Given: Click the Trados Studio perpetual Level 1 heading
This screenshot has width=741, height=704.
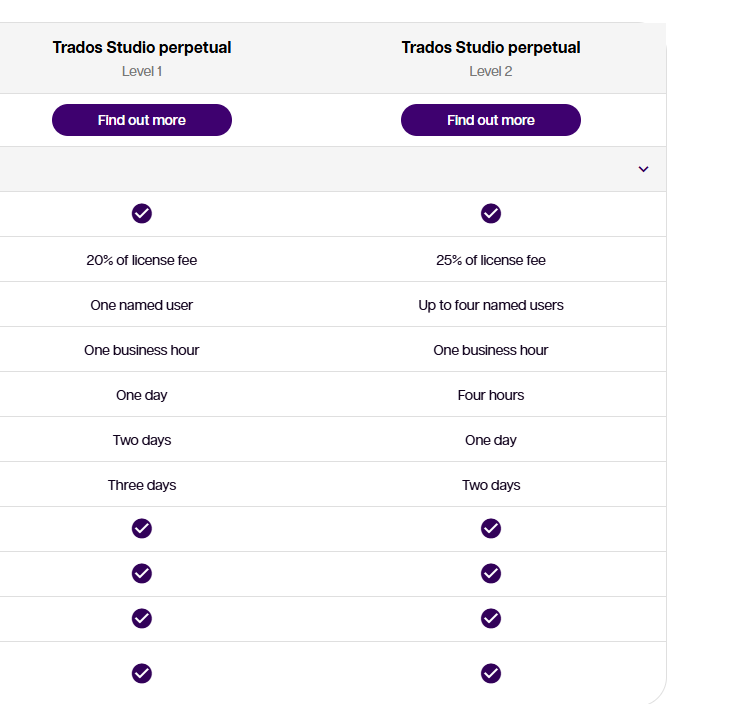Looking at the screenshot, I should 142,48.
